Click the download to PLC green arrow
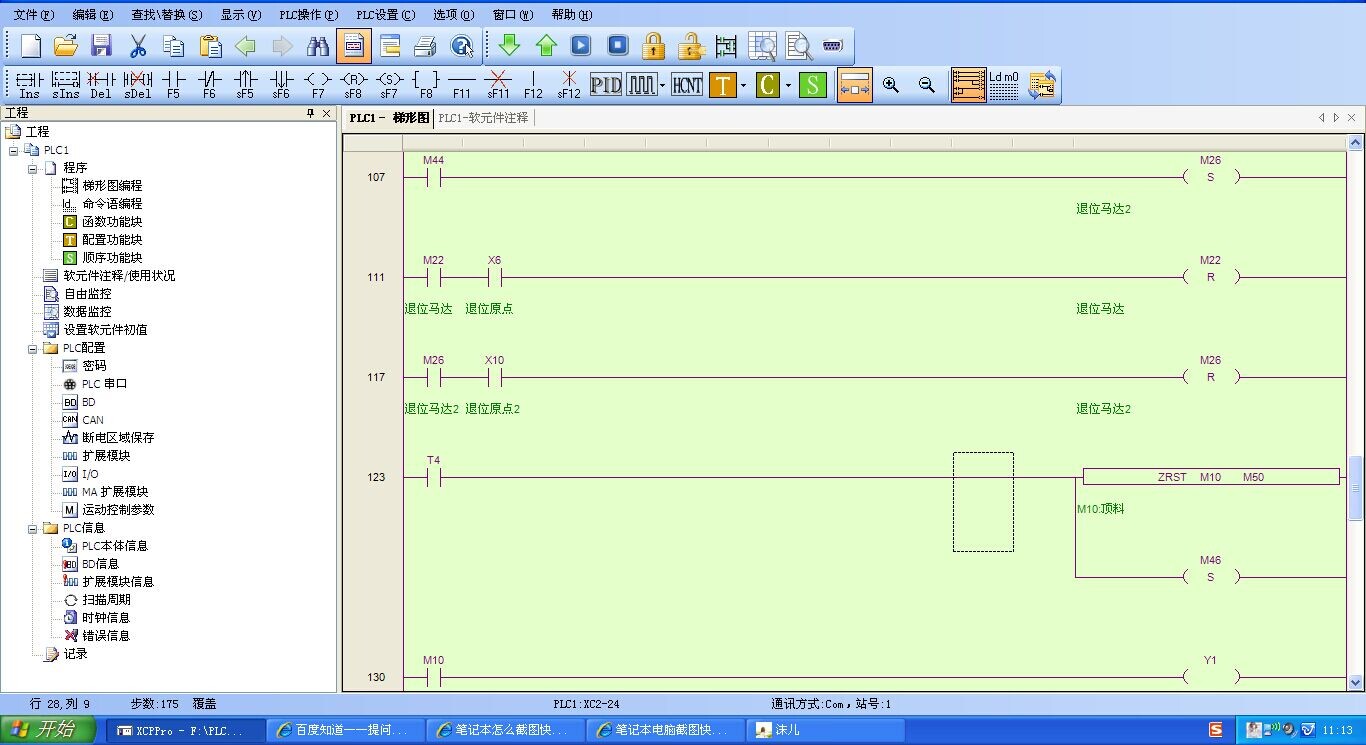 click(x=509, y=46)
